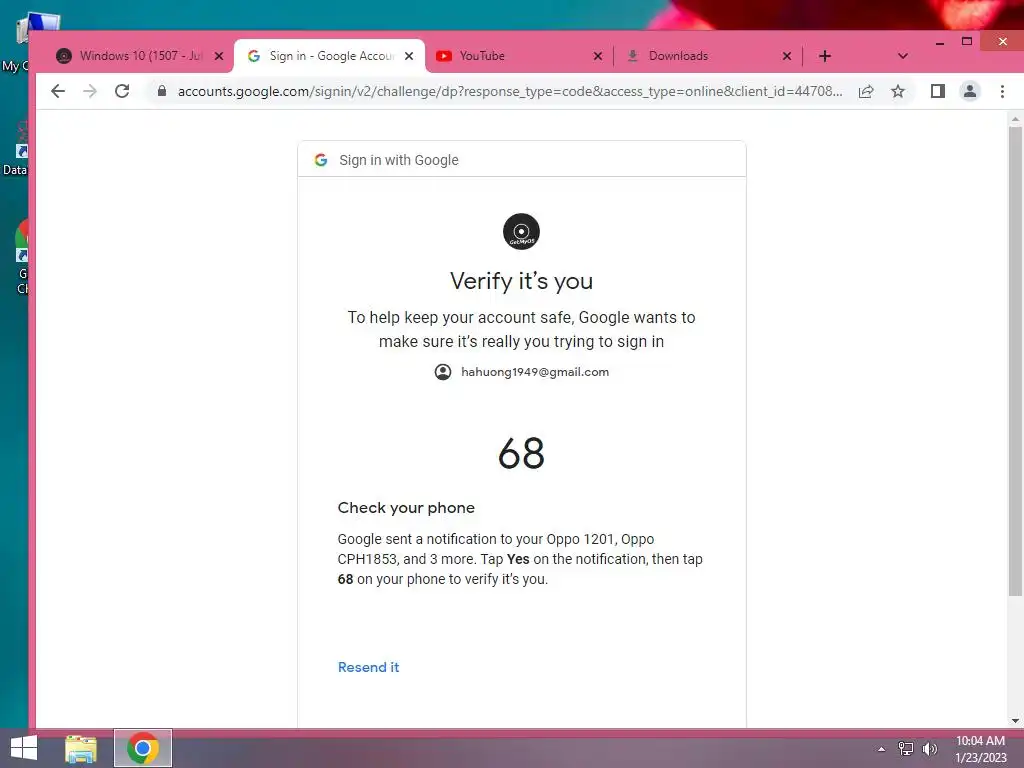Image resolution: width=1024 pixels, height=768 pixels.
Task: Bookmark this tab with star icon
Action: click(898, 91)
